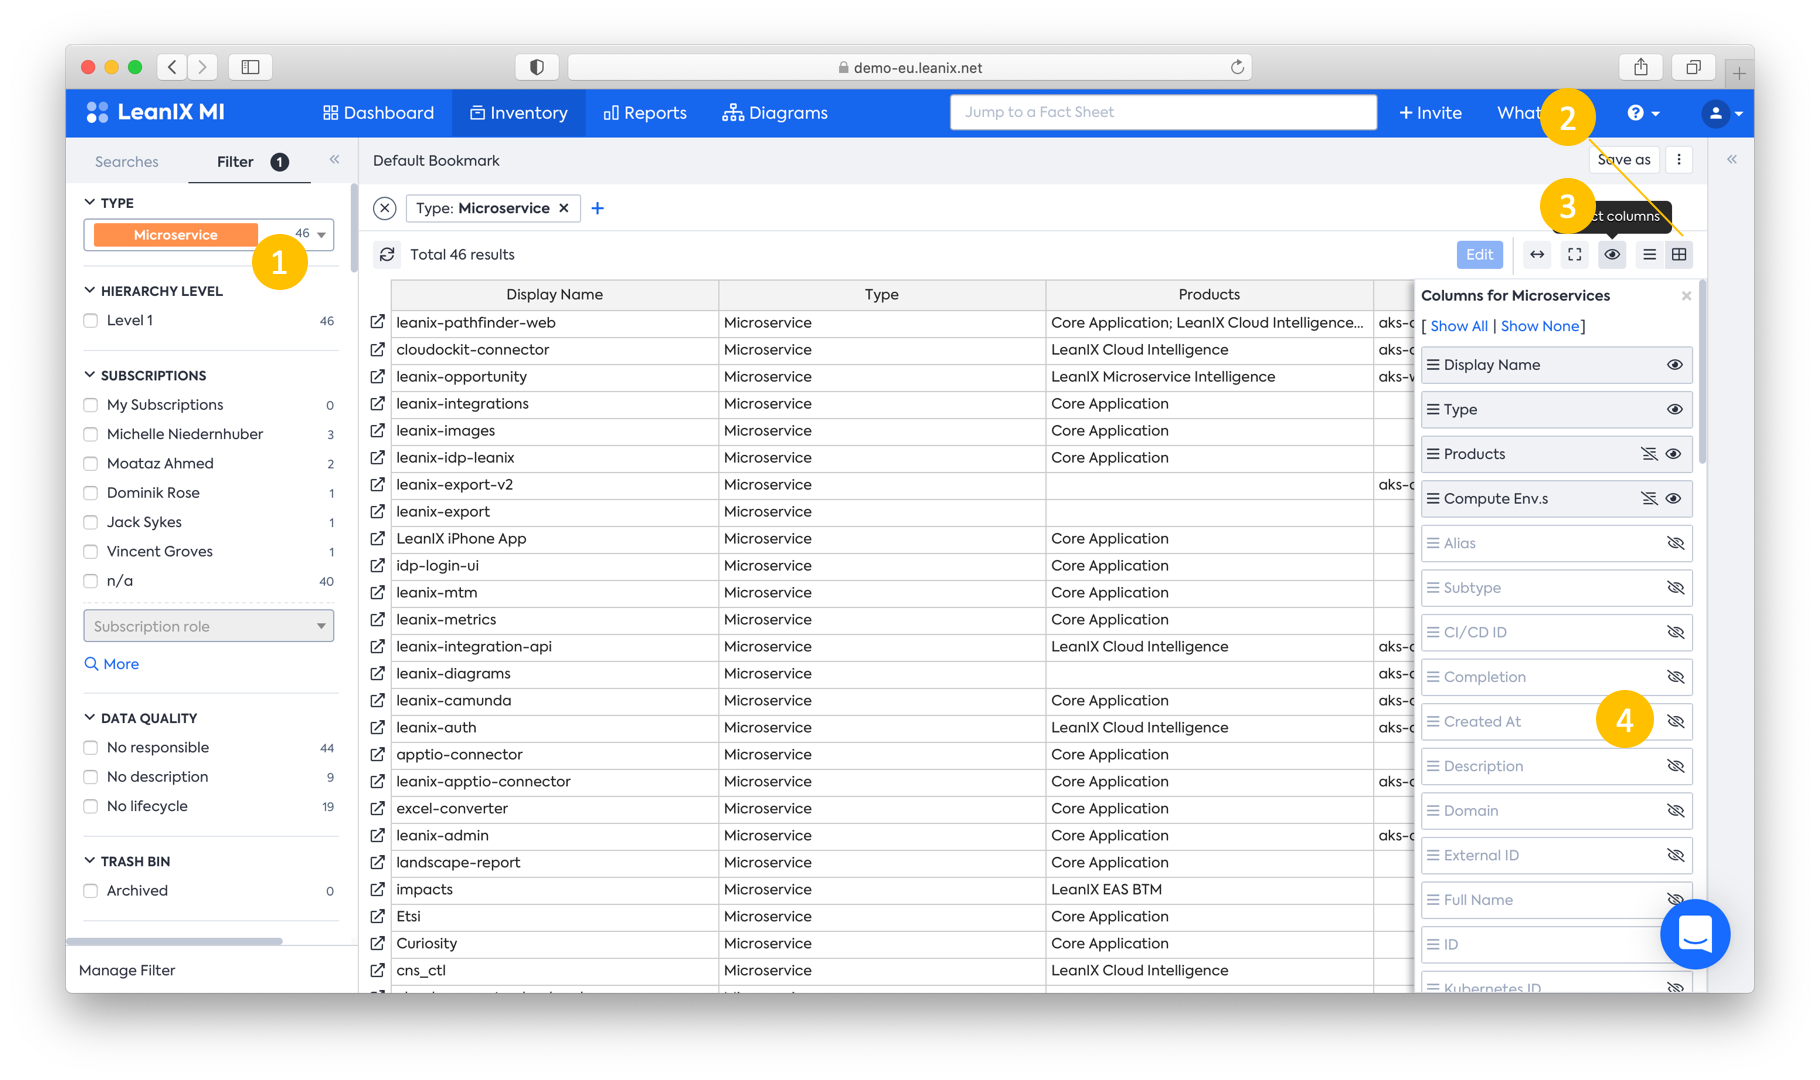Clear sorting on Products column

(1648, 454)
